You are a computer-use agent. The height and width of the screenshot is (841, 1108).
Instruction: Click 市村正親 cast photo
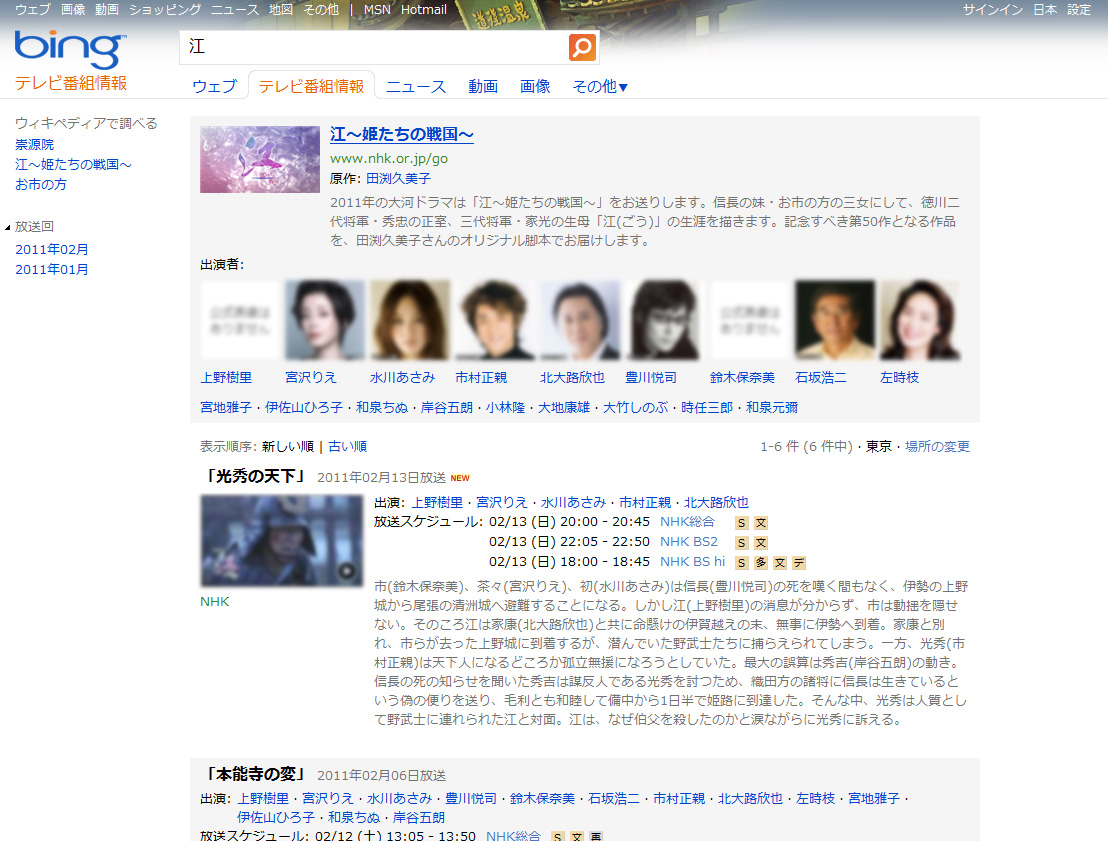pyautogui.click(x=495, y=320)
